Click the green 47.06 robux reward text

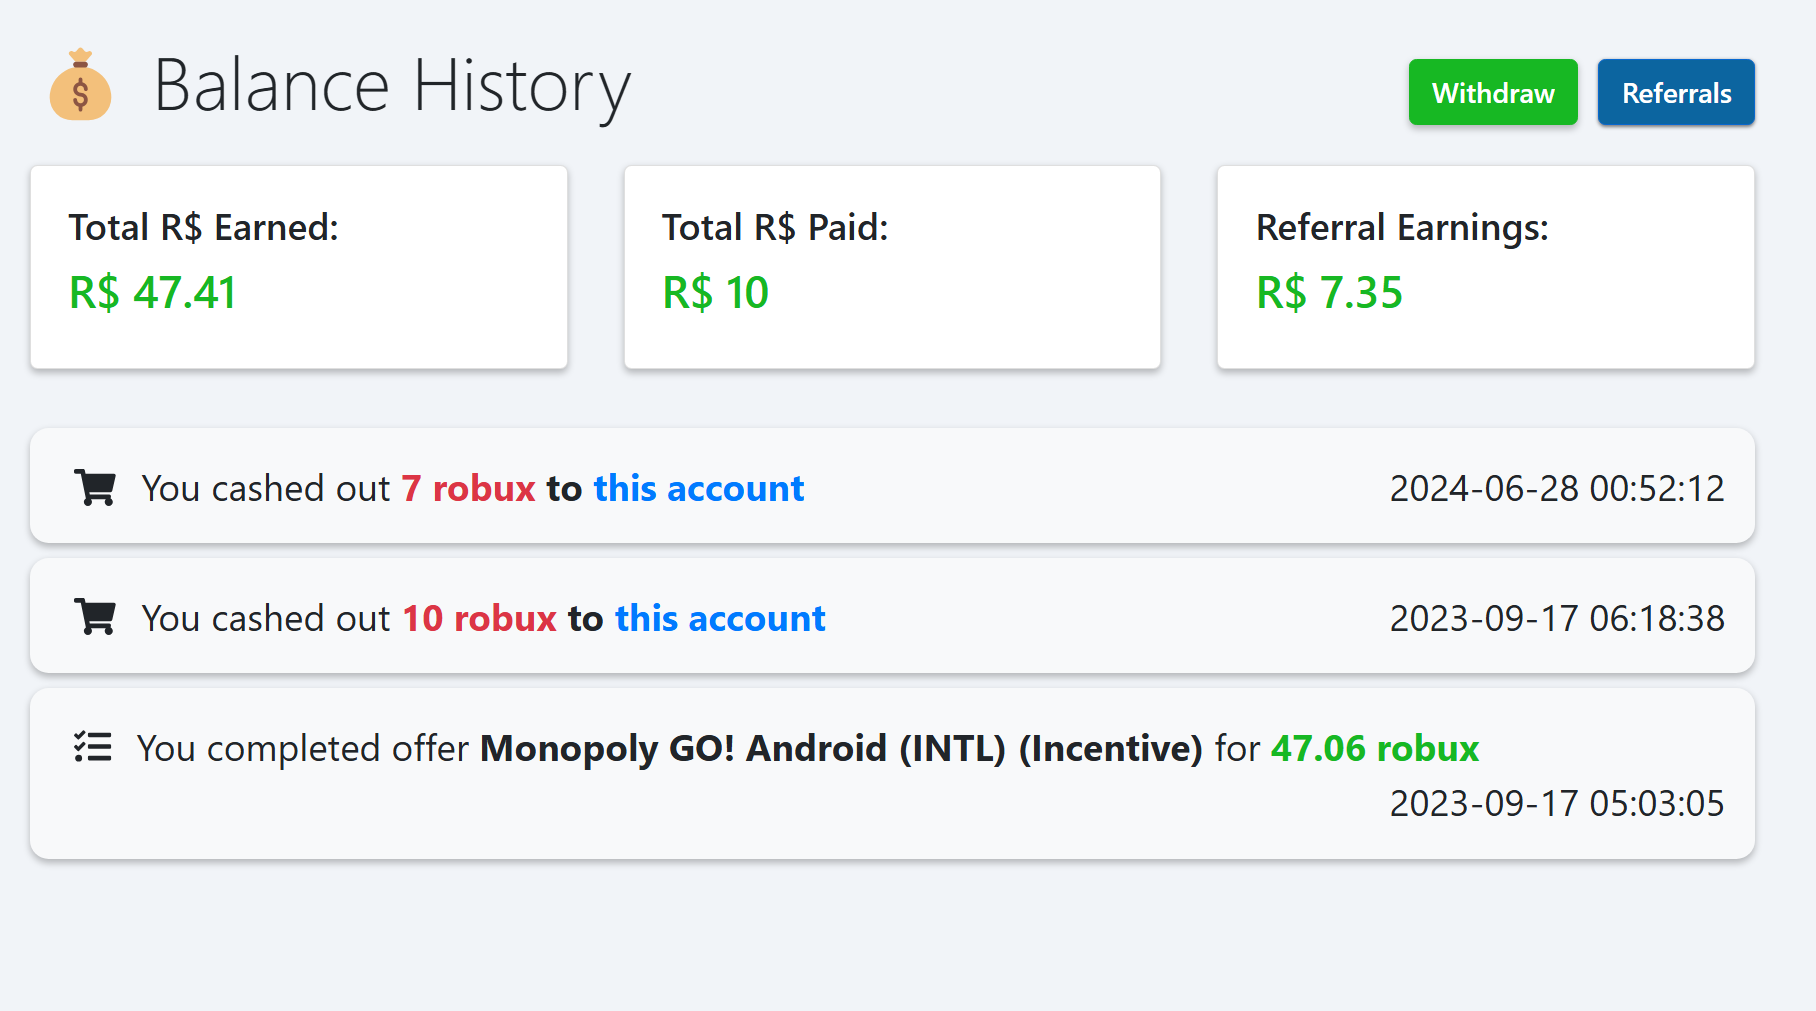point(1375,748)
